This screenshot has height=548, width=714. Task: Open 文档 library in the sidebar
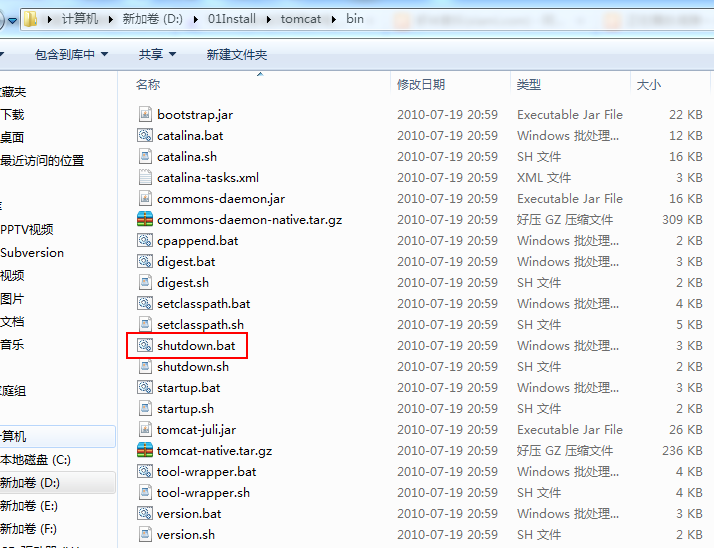12,321
